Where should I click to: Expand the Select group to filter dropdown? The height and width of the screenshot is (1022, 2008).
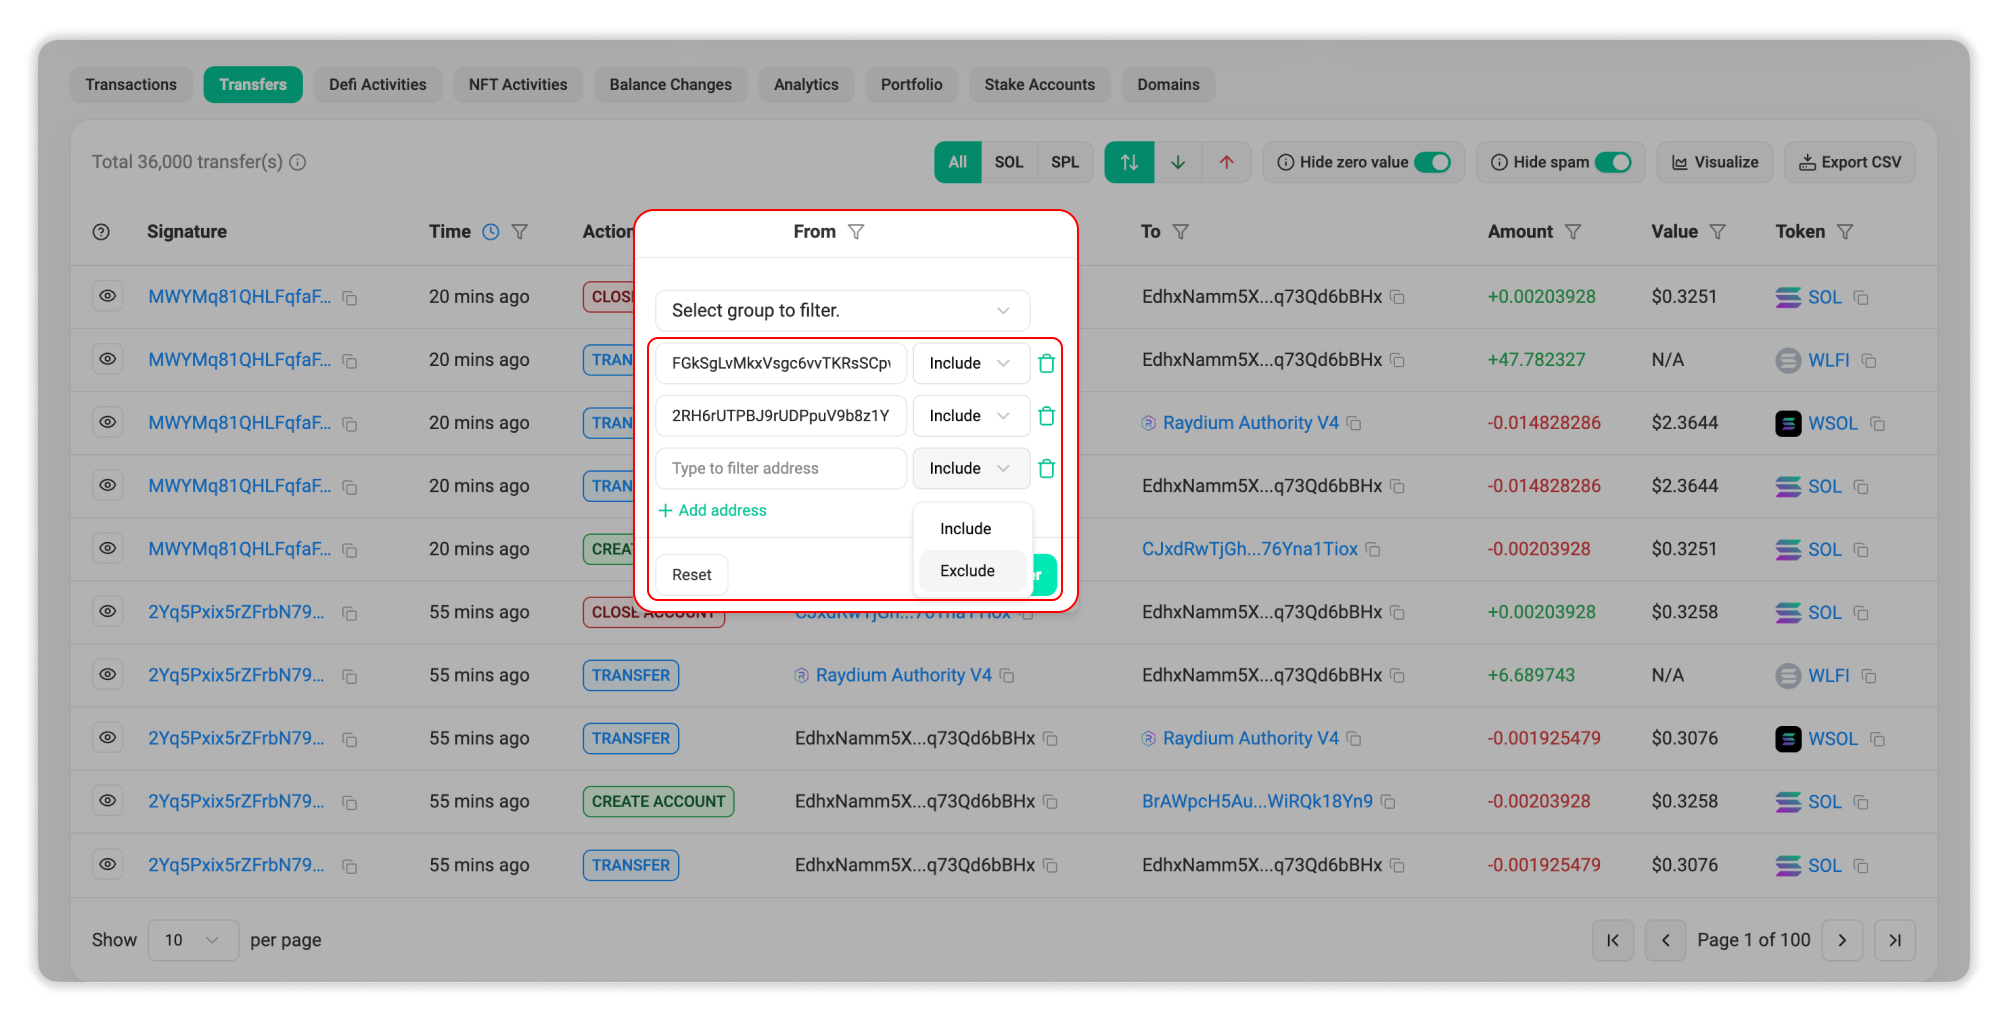click(841, 311)
